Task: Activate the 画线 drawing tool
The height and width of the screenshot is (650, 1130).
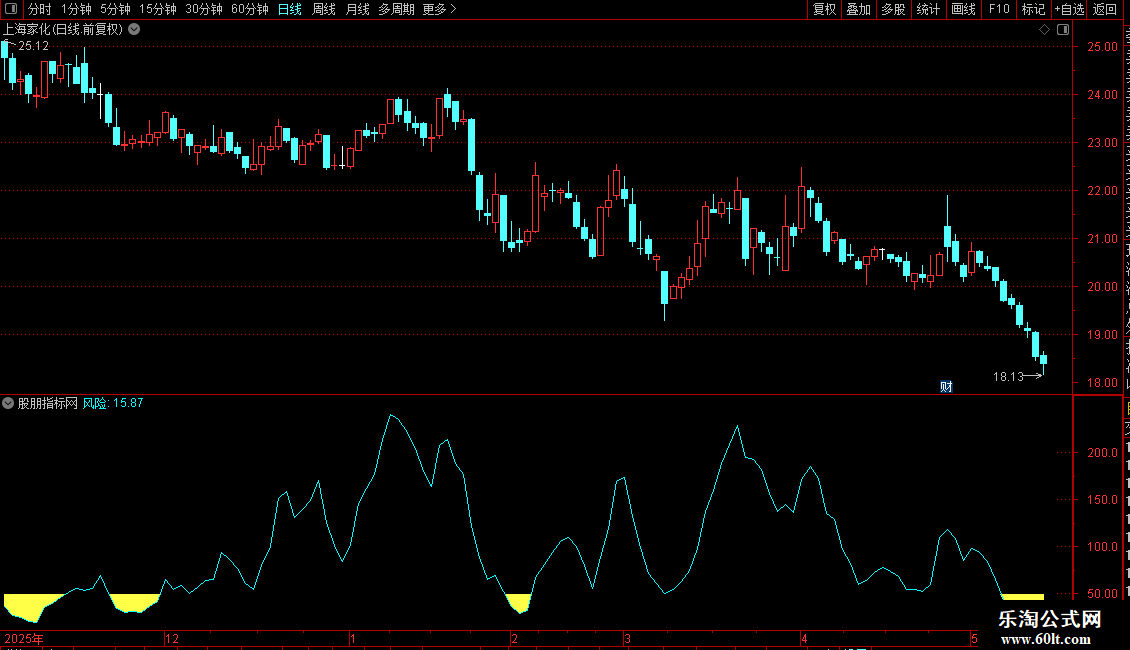Action: (964, 9)
